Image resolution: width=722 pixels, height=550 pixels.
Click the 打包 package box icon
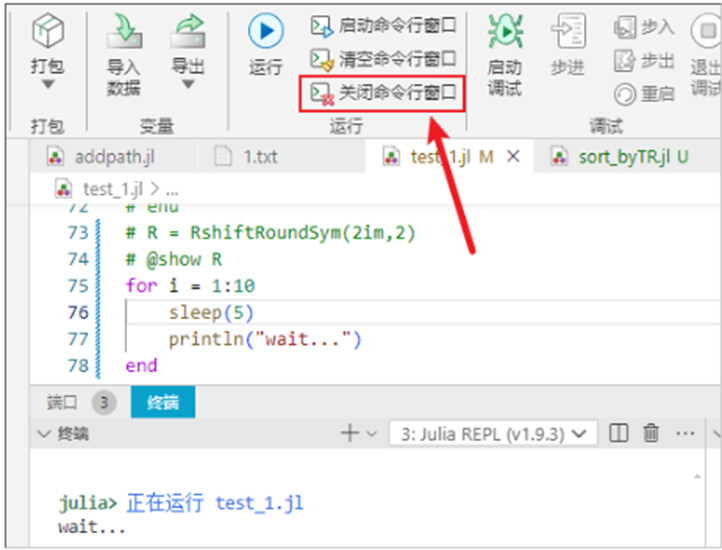pos(48,31)
